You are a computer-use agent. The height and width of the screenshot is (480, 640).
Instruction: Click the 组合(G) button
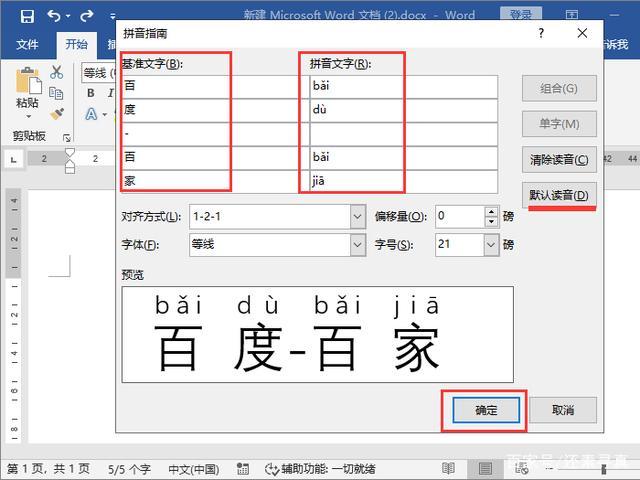pos(559,88)
